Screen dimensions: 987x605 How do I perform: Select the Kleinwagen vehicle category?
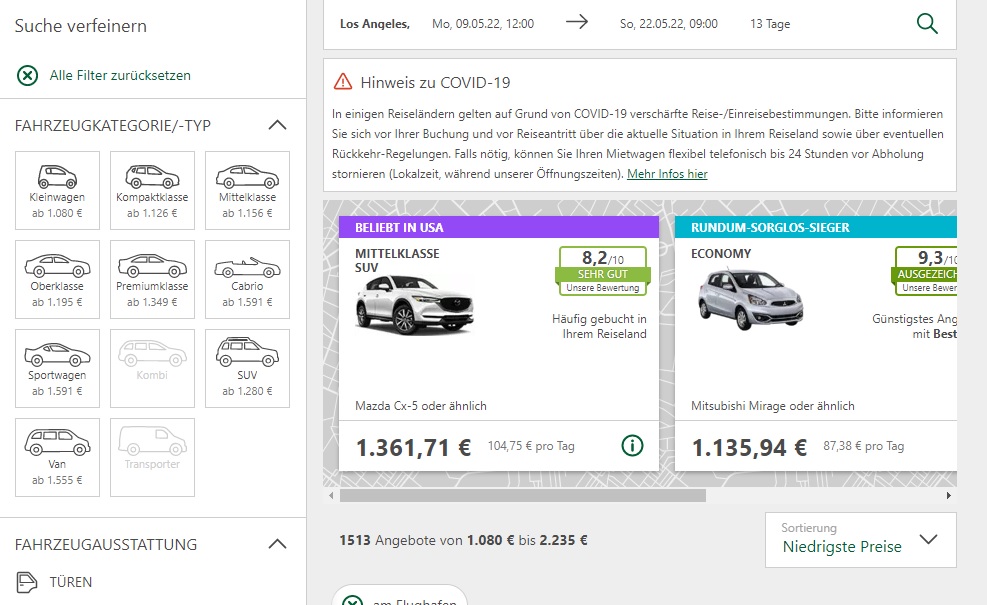point(58,190)
